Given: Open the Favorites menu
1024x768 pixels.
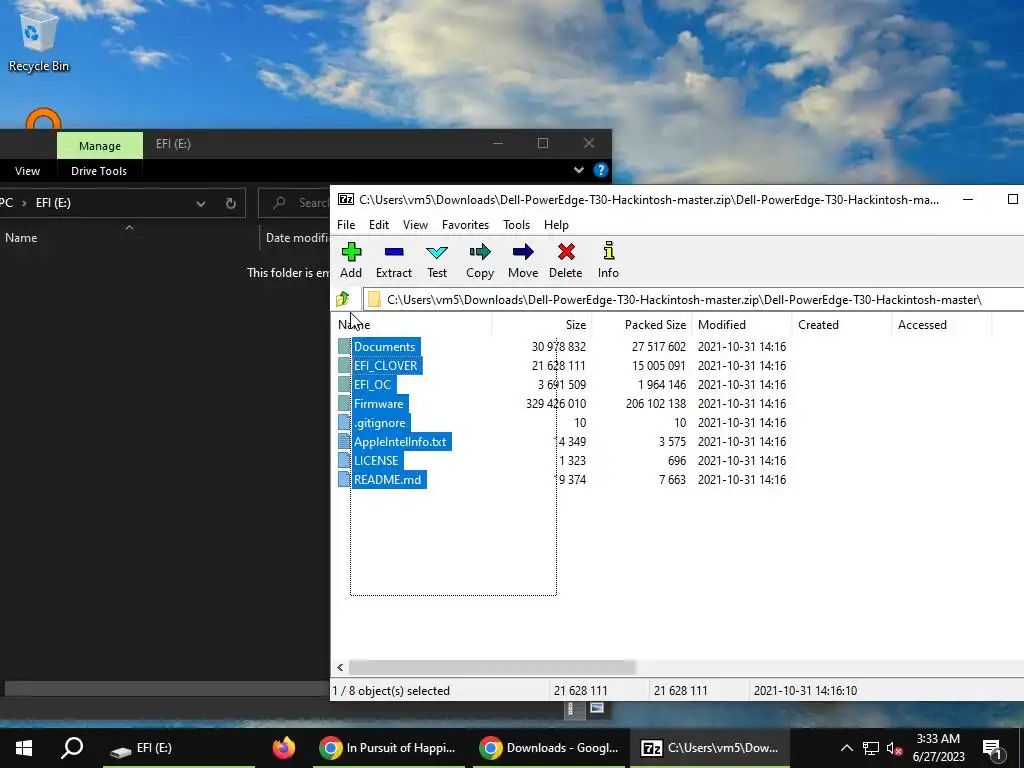Looking at the screenshot, I should pyautogui.click(x=465, y=225).
